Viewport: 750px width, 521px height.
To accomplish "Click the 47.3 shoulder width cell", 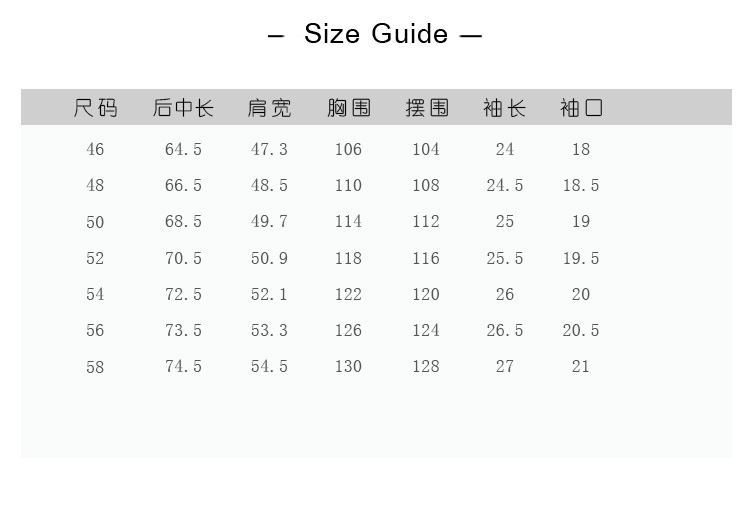I will click(269, 149).
